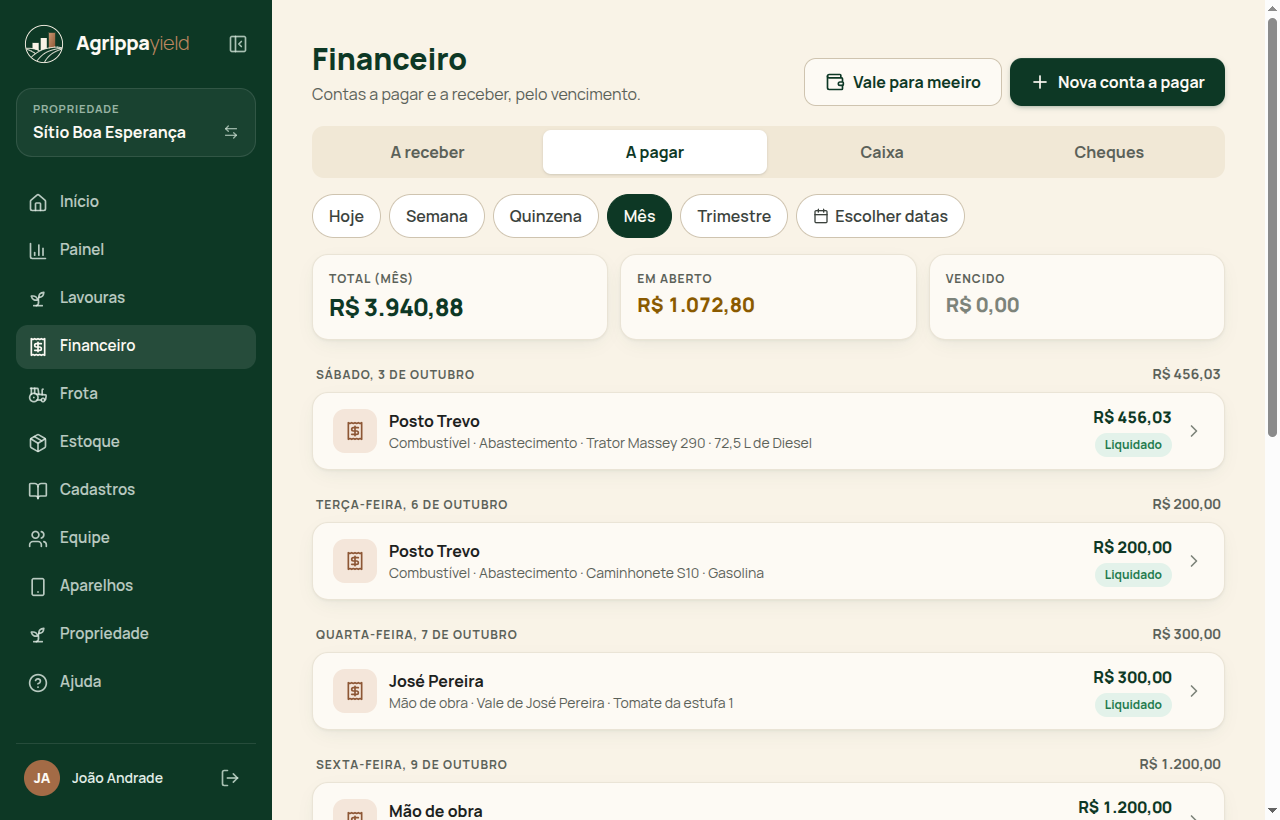Open Painel in the sidebar menu
Viewport: 1280px width, 820px height.
pyautogui.click(x=136, y=250)
